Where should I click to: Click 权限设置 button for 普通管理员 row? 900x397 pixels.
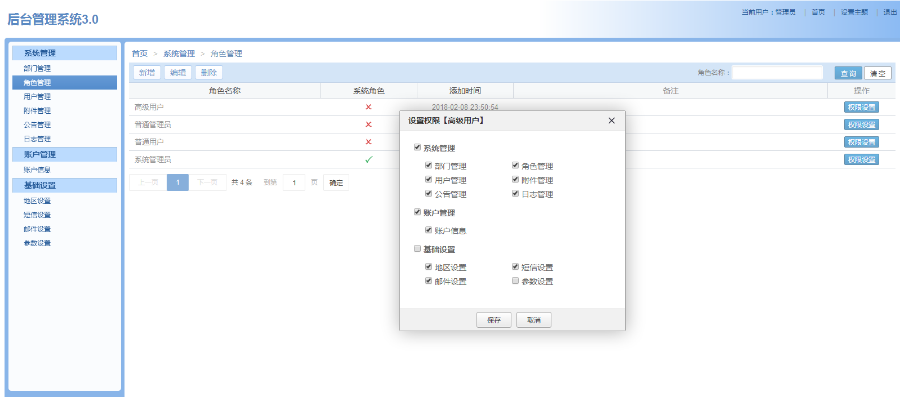861,124
